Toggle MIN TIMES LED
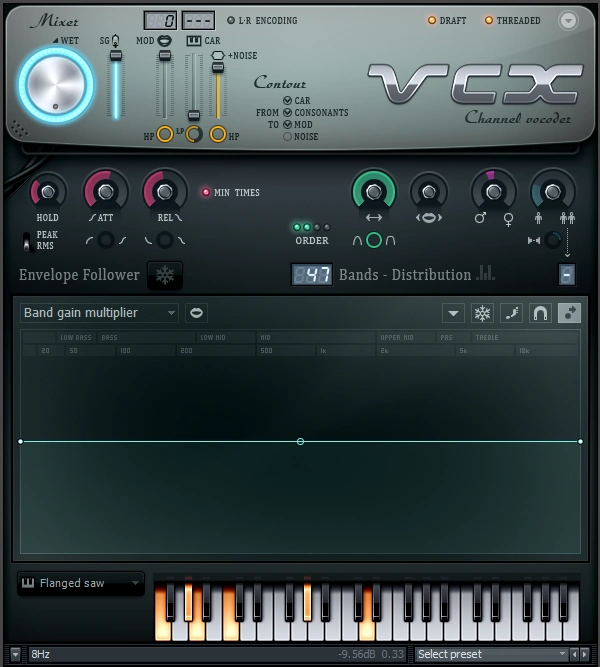Screen dimensions: 600x667 206,193
